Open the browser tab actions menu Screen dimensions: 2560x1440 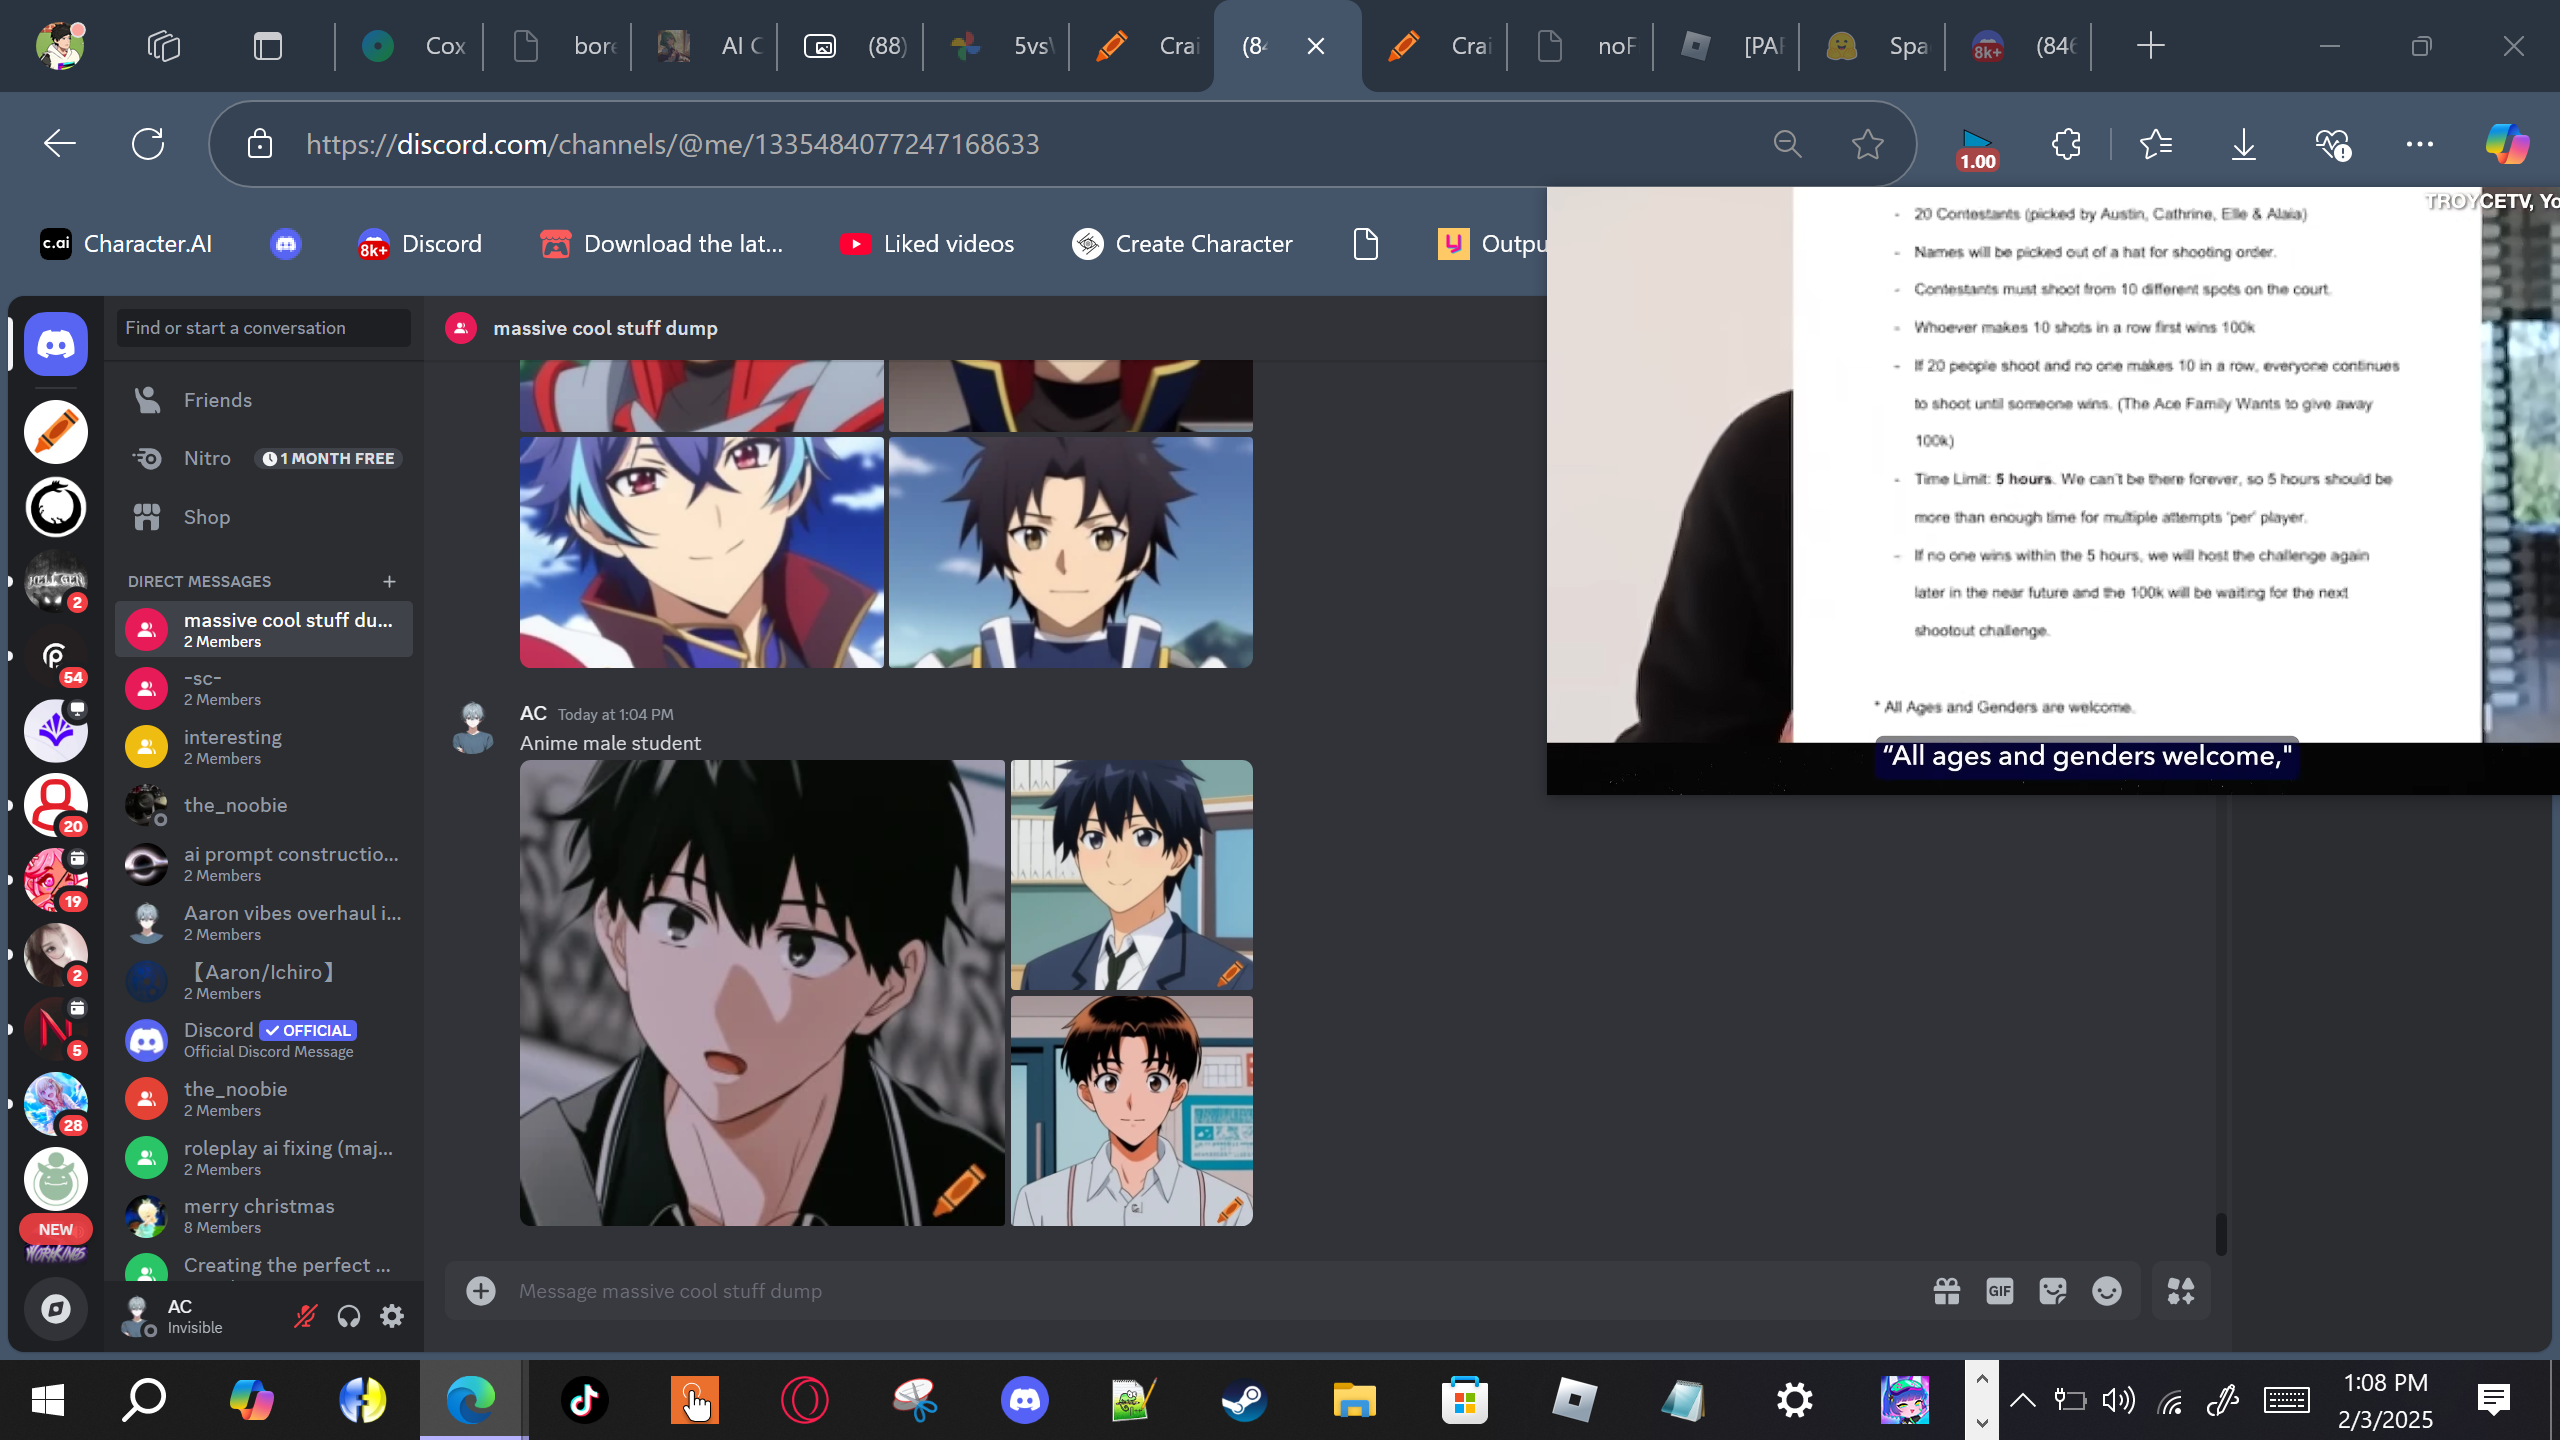[x=268, y=46]
